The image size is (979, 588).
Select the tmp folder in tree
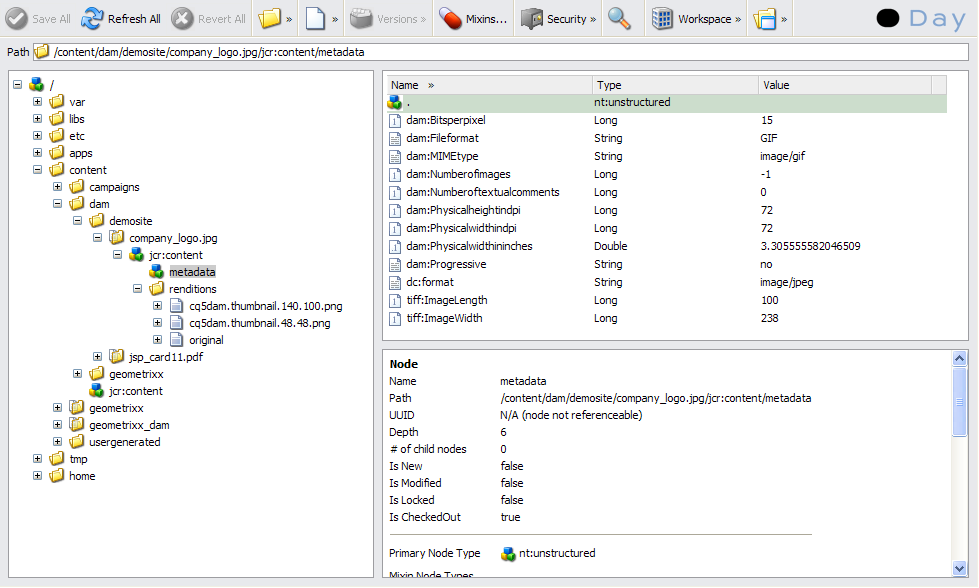pyautogui.click(x=78, y=459)
